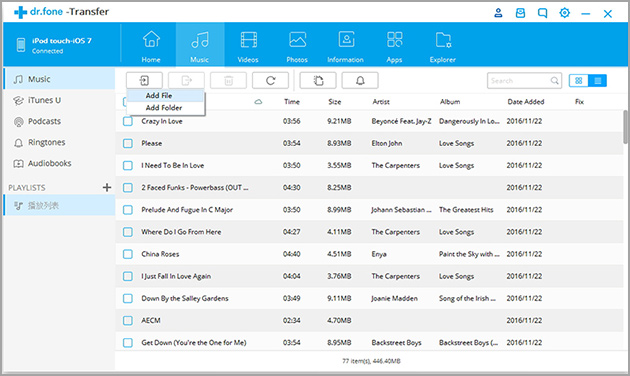Open the Explorer folder icon
This screenshot has height=376, width=630.
tap(443, 40)
